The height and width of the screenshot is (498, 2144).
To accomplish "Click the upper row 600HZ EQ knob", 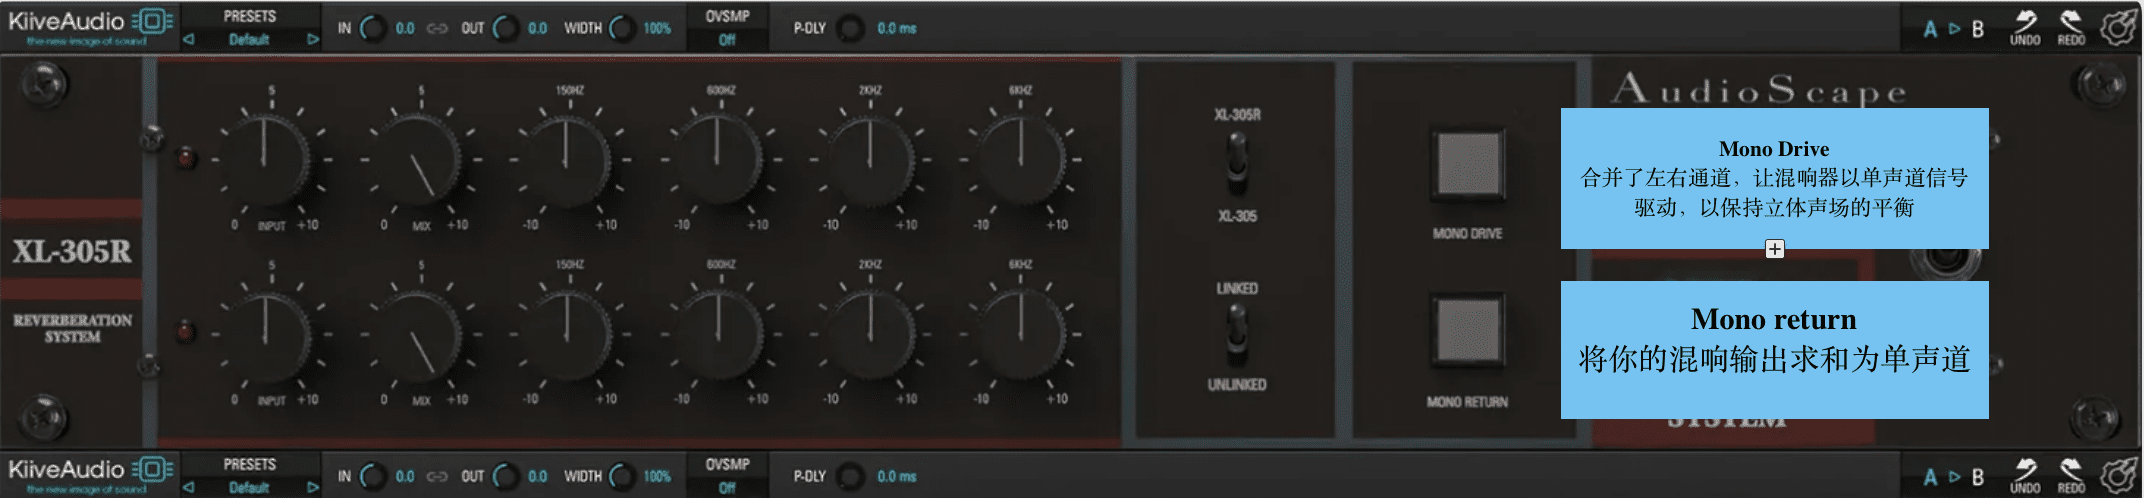I will 719,158.
